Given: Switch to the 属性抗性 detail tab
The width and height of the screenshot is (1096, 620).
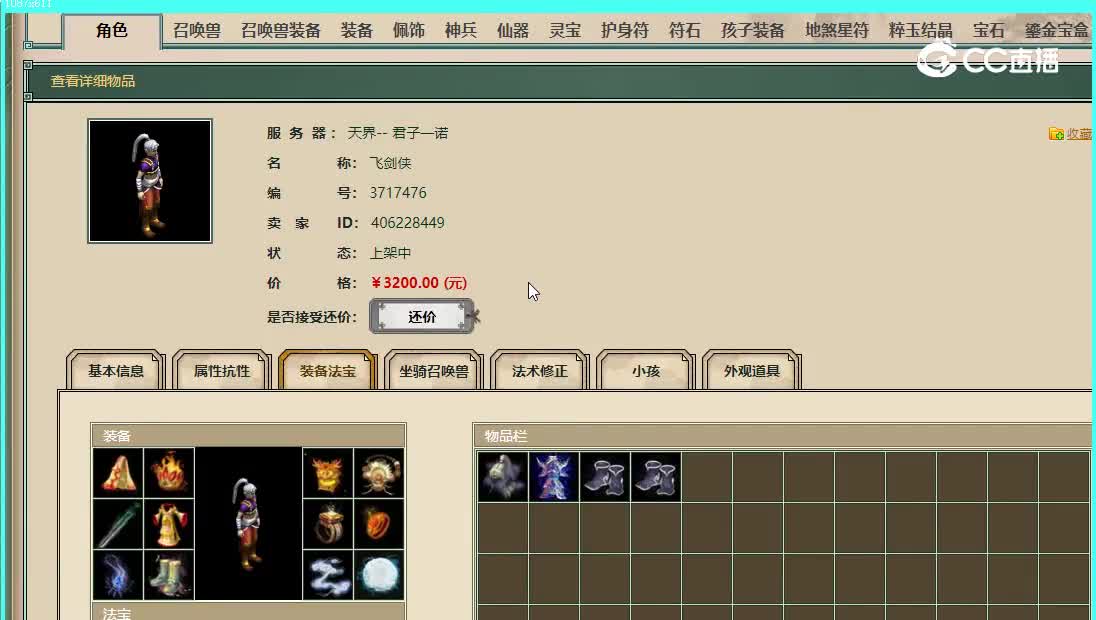Looking at the screenshot, I should (222, 370).
